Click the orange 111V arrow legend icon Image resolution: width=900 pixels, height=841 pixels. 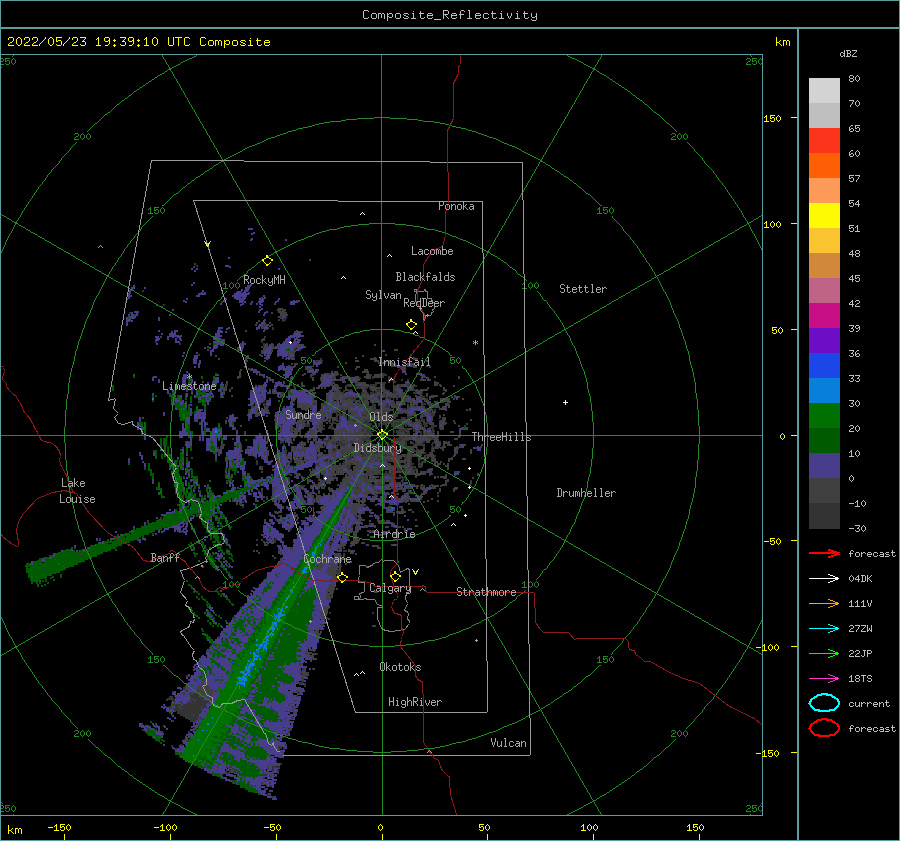[824, 603]
